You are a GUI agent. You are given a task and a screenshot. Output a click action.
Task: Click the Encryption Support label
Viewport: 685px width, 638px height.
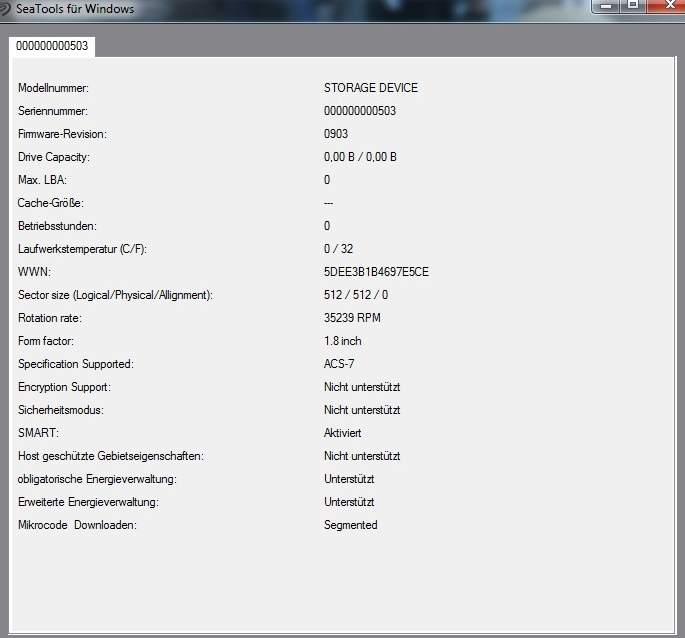(64, 387)
